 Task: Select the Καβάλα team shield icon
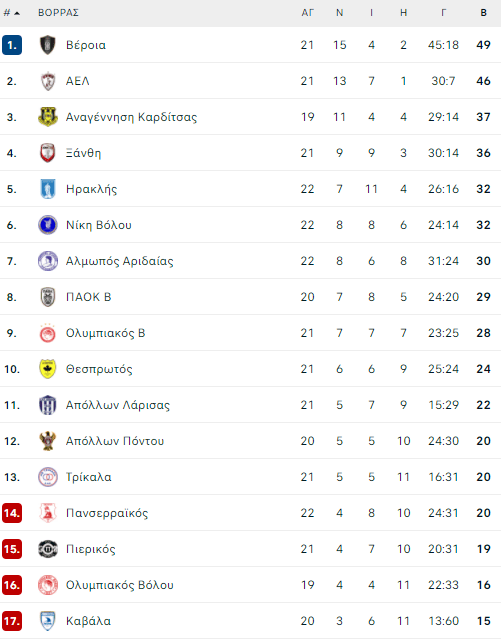coord(48,621)
